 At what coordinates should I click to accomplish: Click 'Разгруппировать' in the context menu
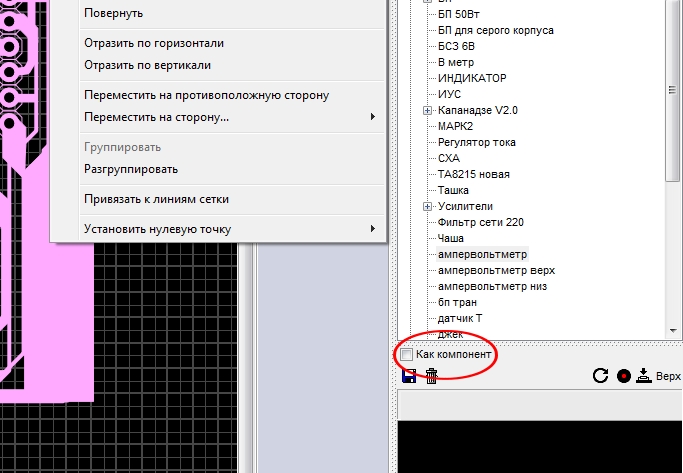(x=131, y=169)
